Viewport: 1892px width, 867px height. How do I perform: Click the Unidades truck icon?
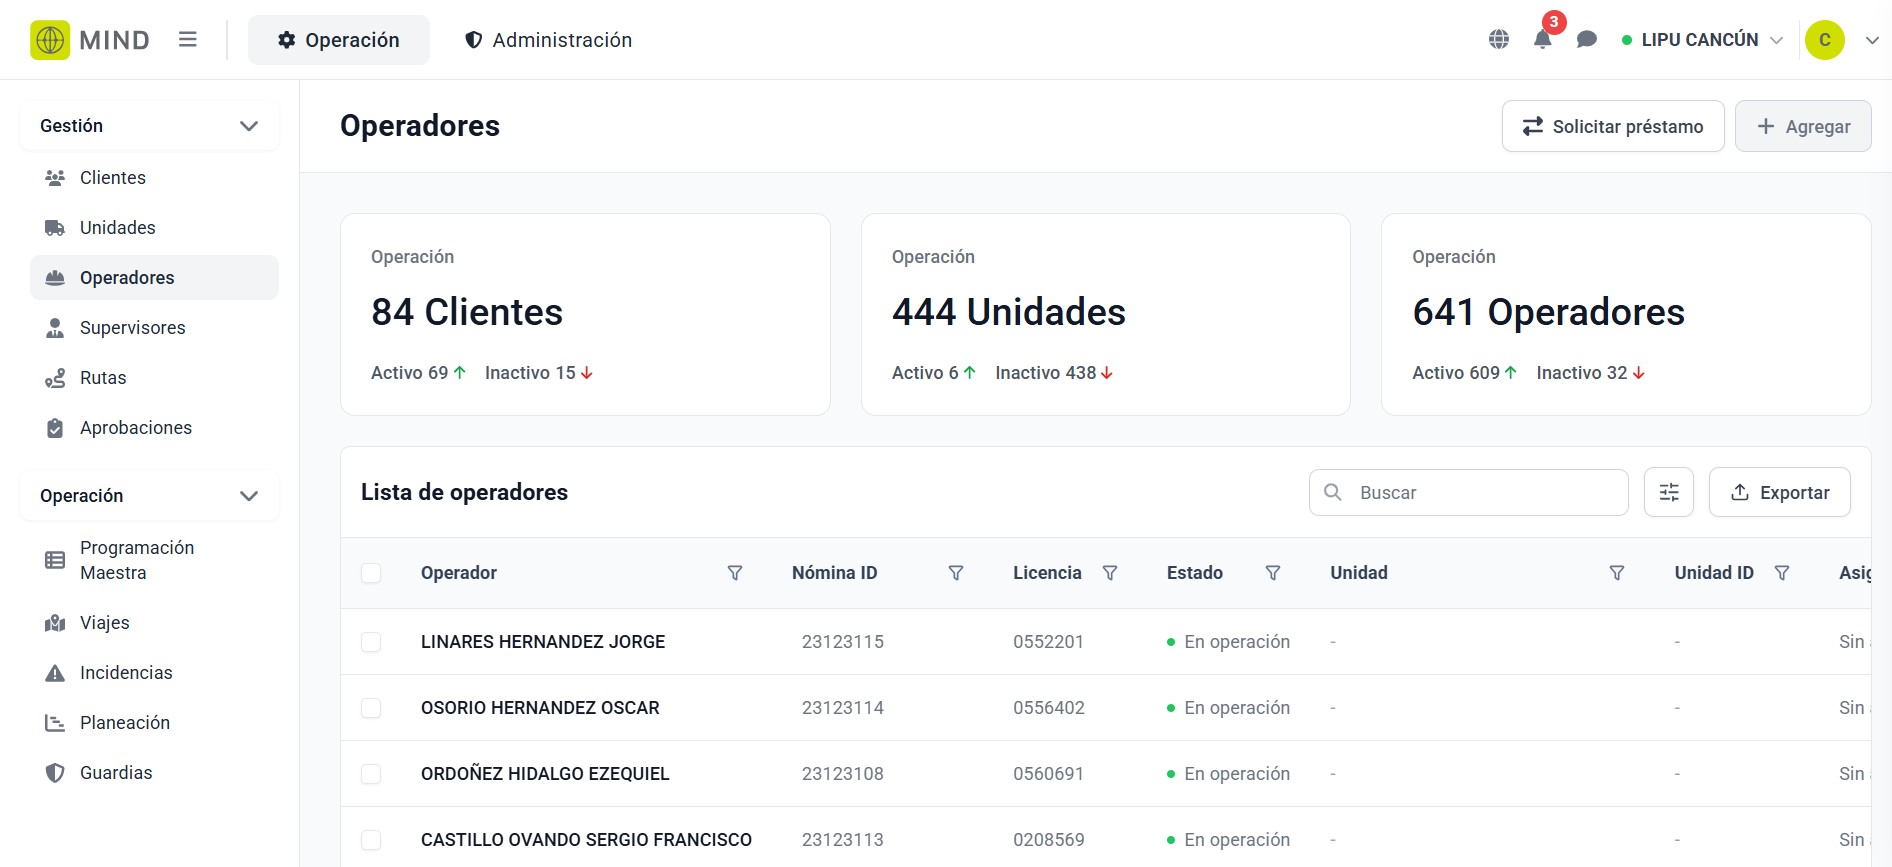coord(55,228)
